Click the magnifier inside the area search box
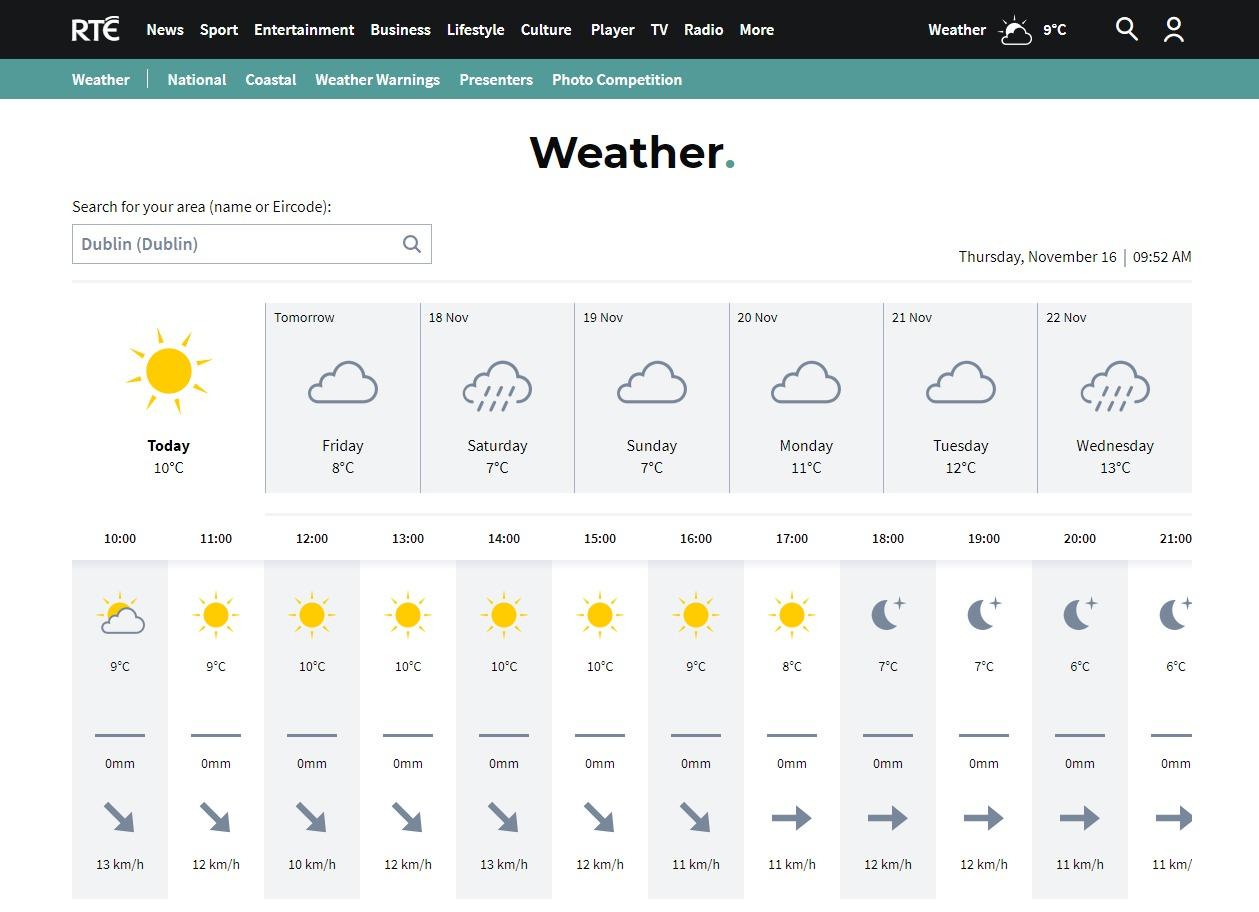This screenshot has width=1259, height=912. tap(411, 243)
